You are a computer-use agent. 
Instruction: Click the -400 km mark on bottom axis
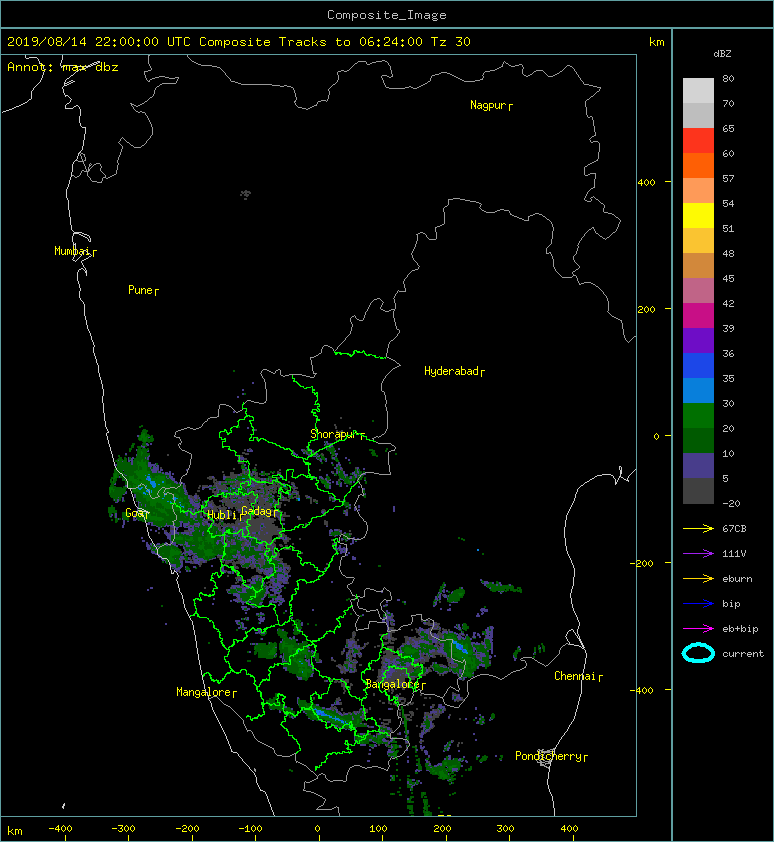pos(60,829)
